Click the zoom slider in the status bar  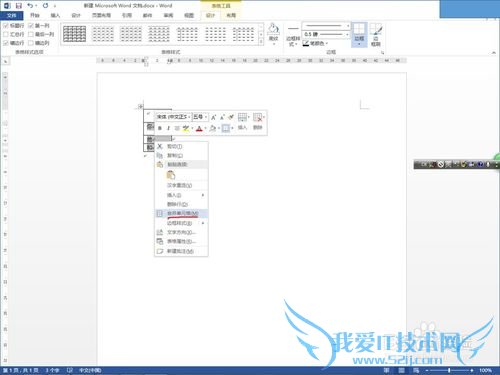pyautogui.click(x=449, y=370)
